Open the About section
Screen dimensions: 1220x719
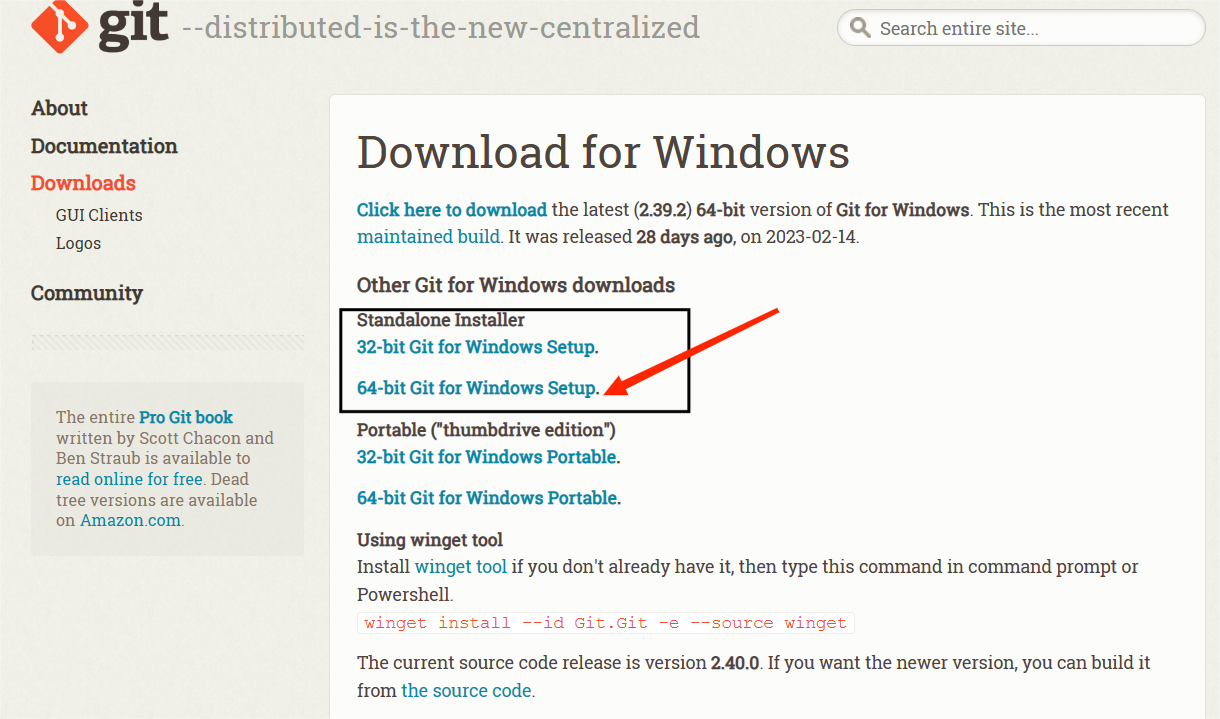[59, 108]
